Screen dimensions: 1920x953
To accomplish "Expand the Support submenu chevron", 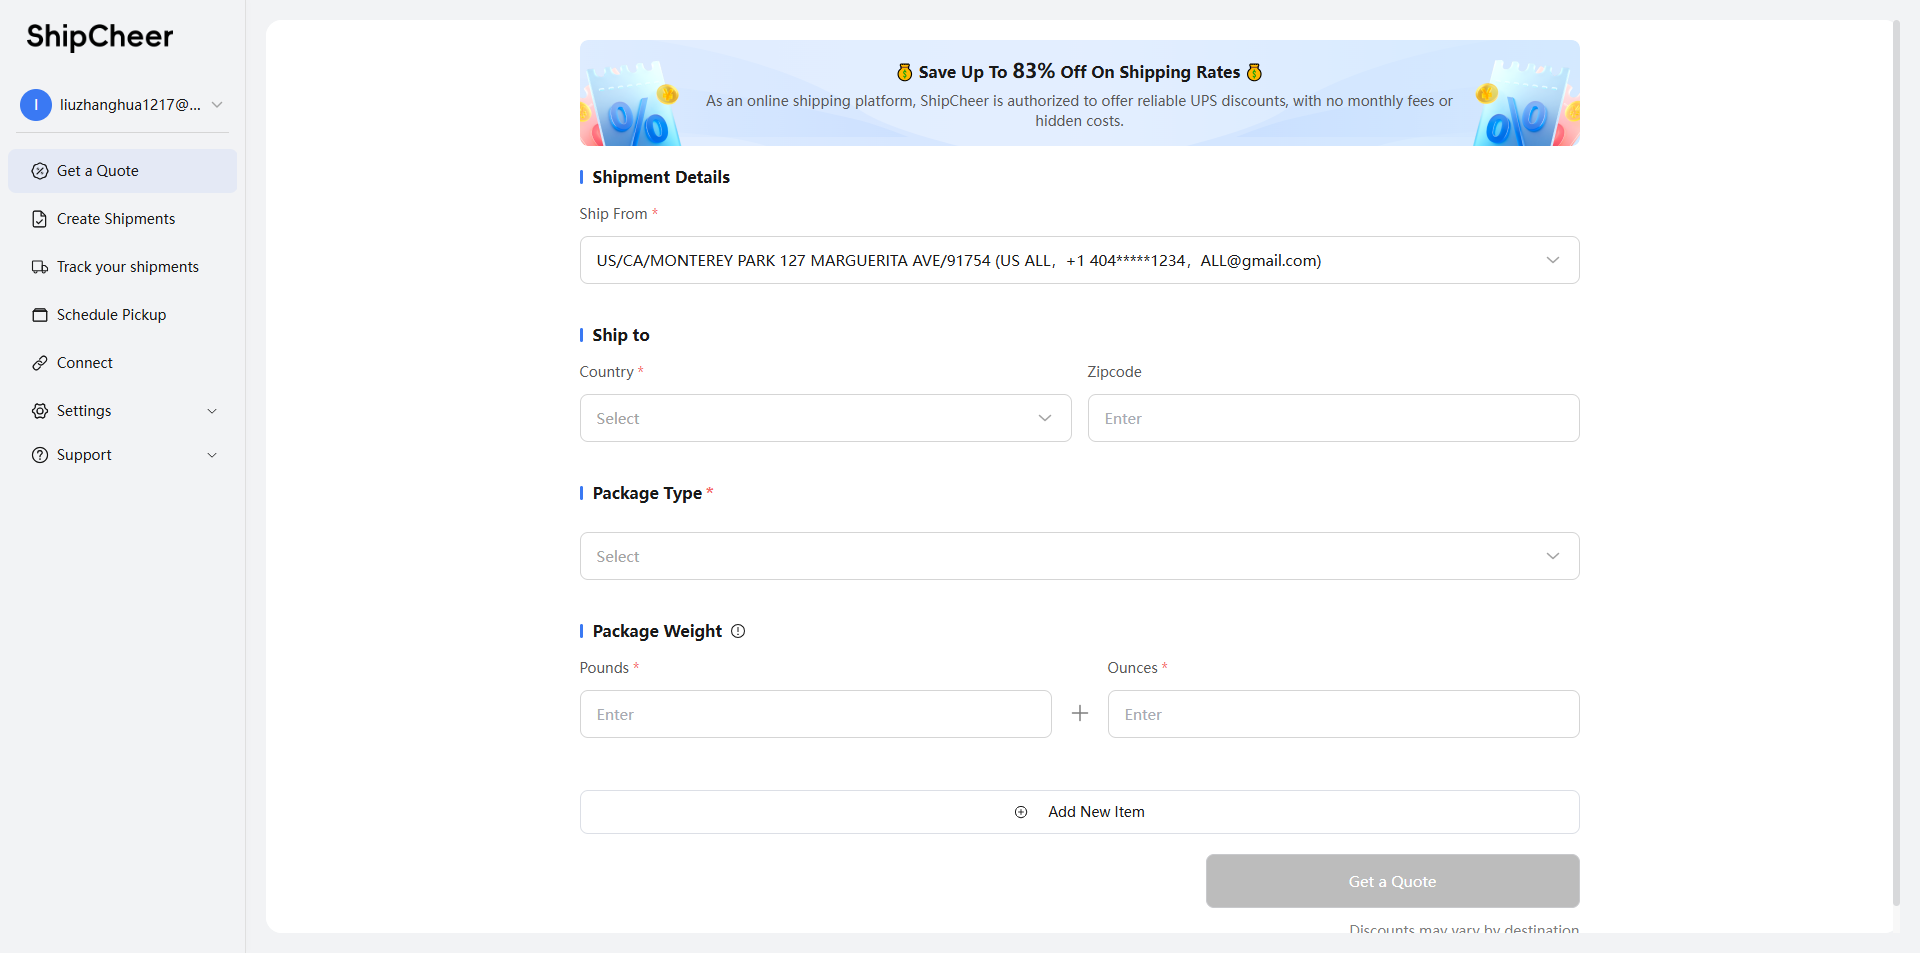I will tap(212, 455).
